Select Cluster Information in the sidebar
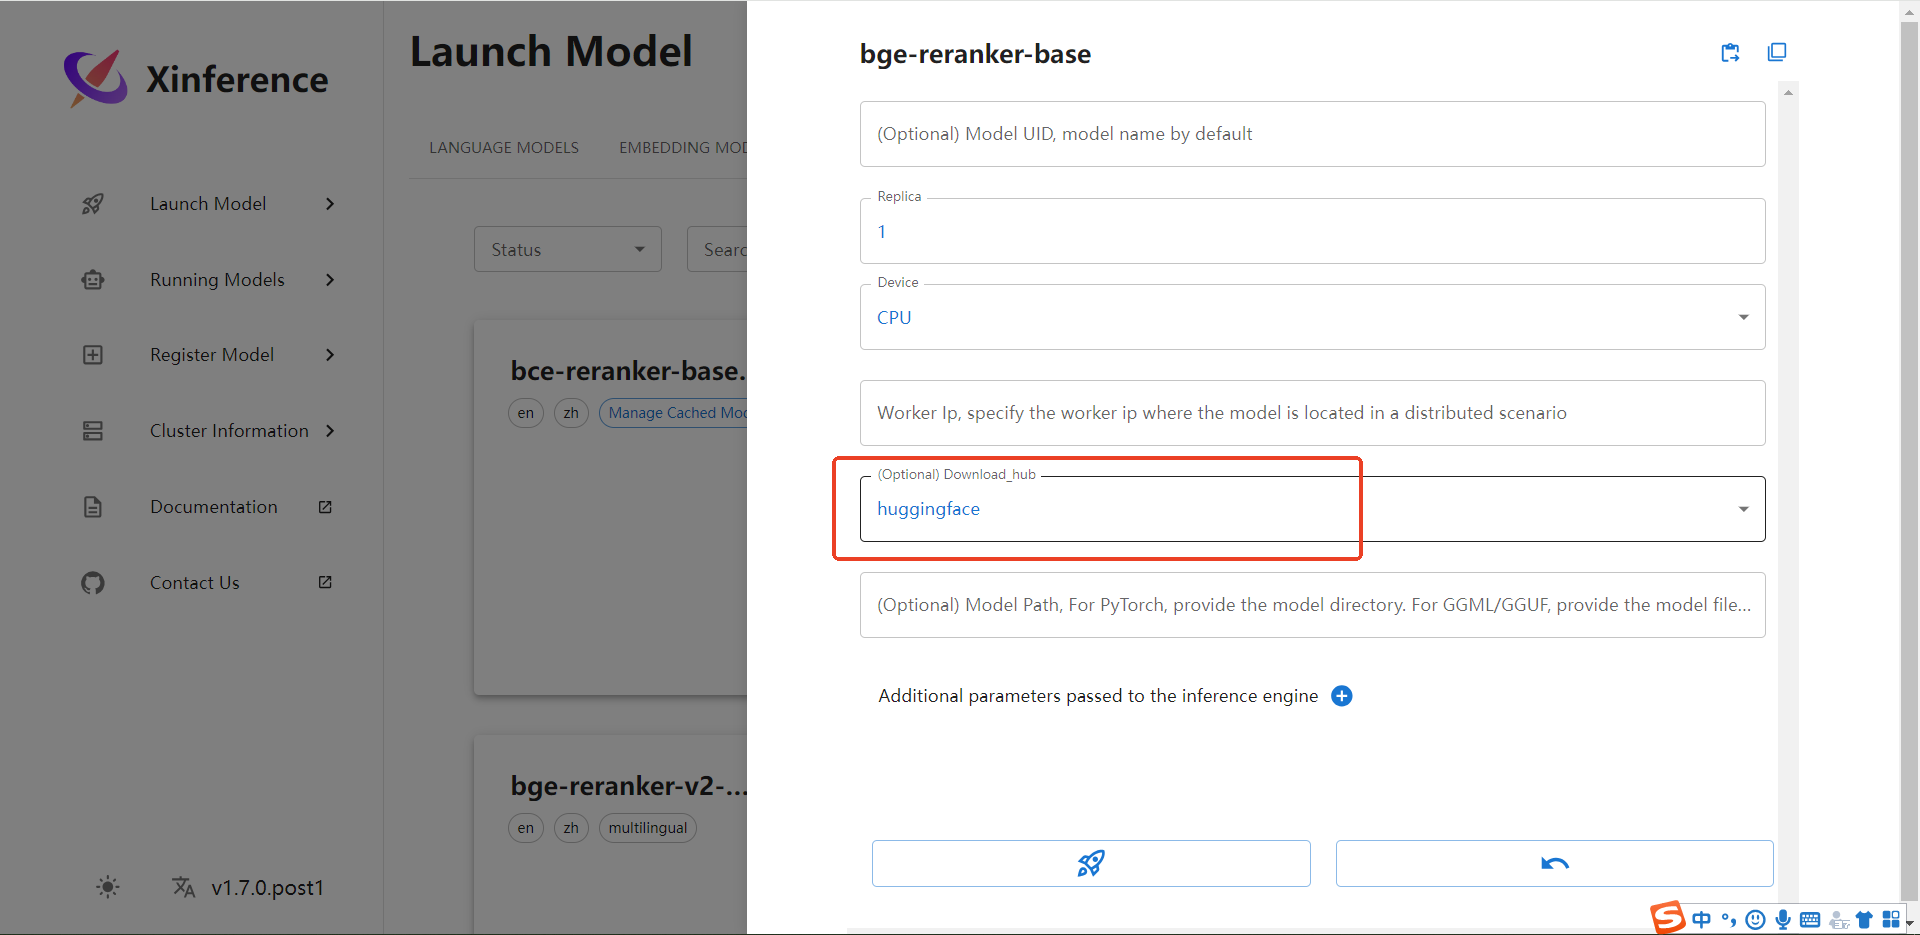 (229, 431)
